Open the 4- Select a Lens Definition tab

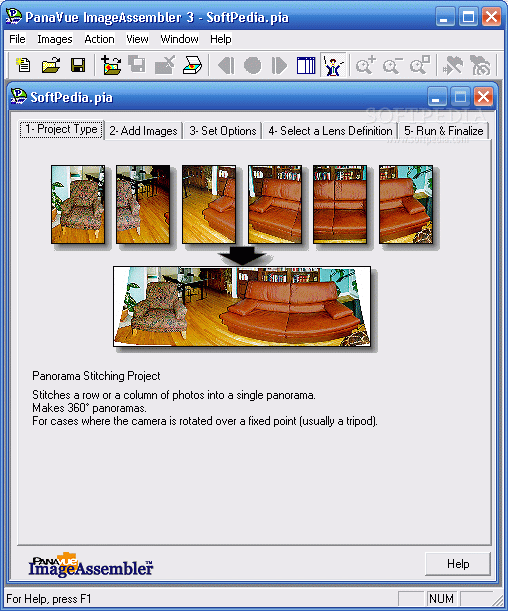point(330,131)
